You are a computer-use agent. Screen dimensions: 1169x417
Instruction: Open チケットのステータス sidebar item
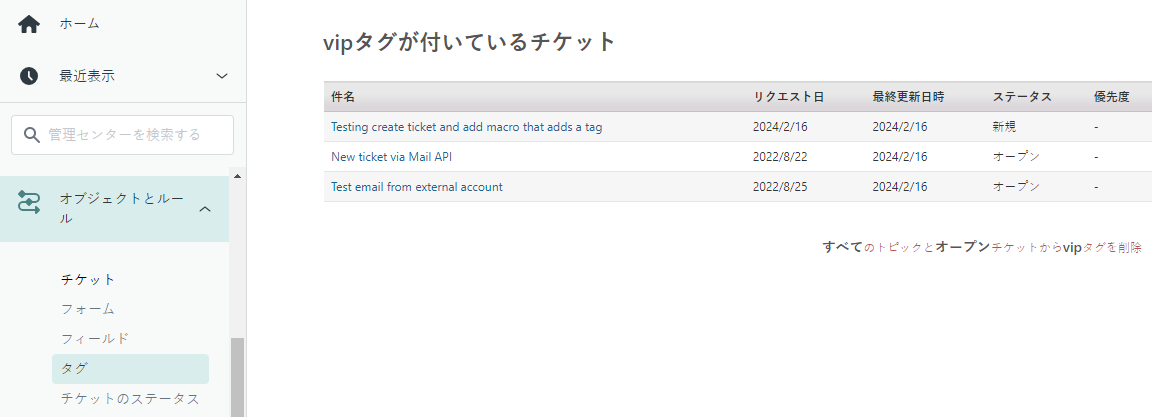point(130,398)
